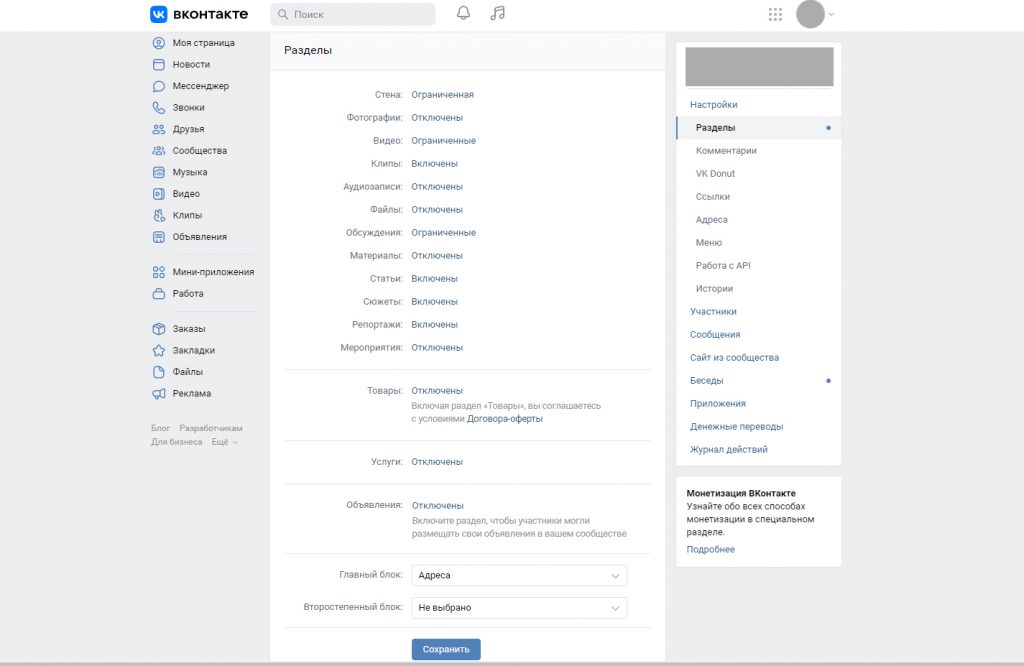Click the Клипы sidebar icon
The height and width of the screenshot is (666, 1024).
(x=159, y=215)
